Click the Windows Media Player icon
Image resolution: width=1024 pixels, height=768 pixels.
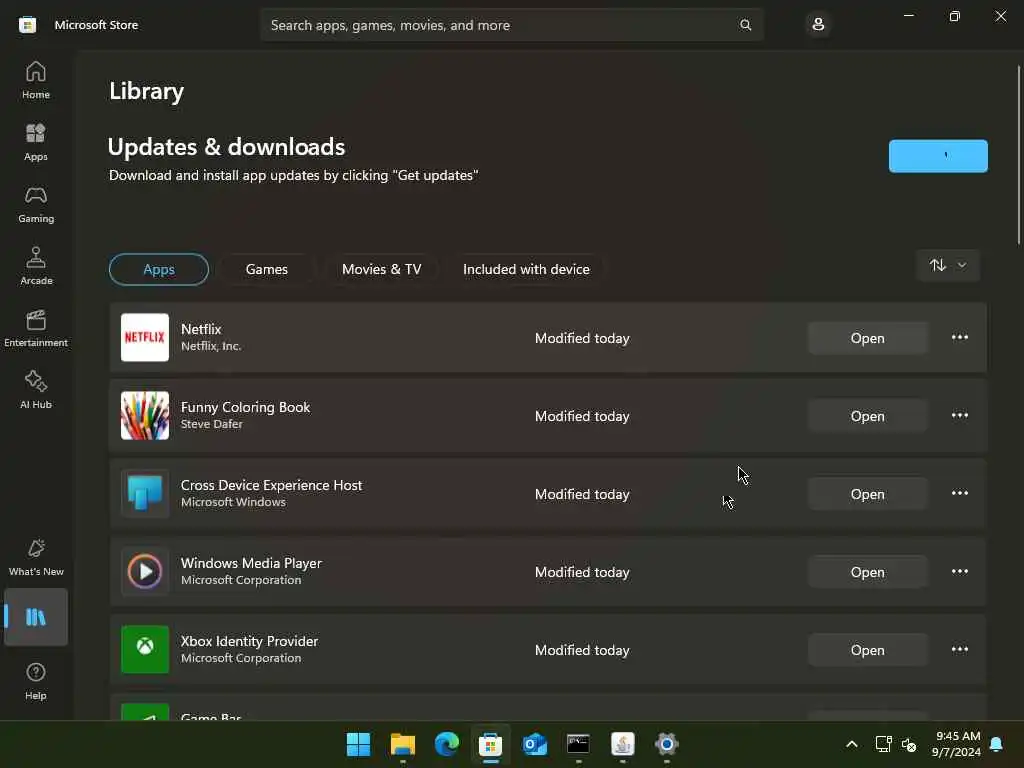(145, 571)
